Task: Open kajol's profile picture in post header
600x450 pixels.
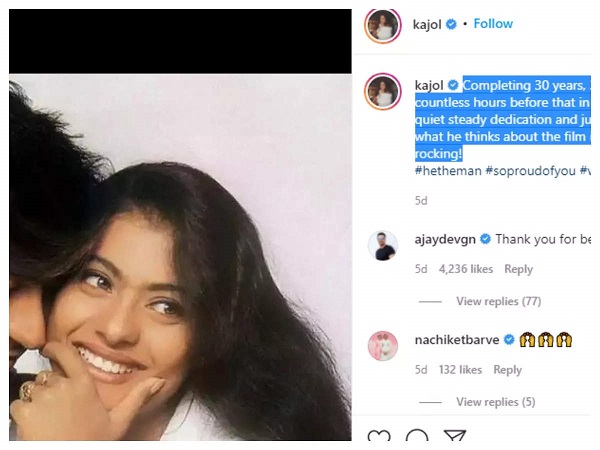Action: coord(383,25)
